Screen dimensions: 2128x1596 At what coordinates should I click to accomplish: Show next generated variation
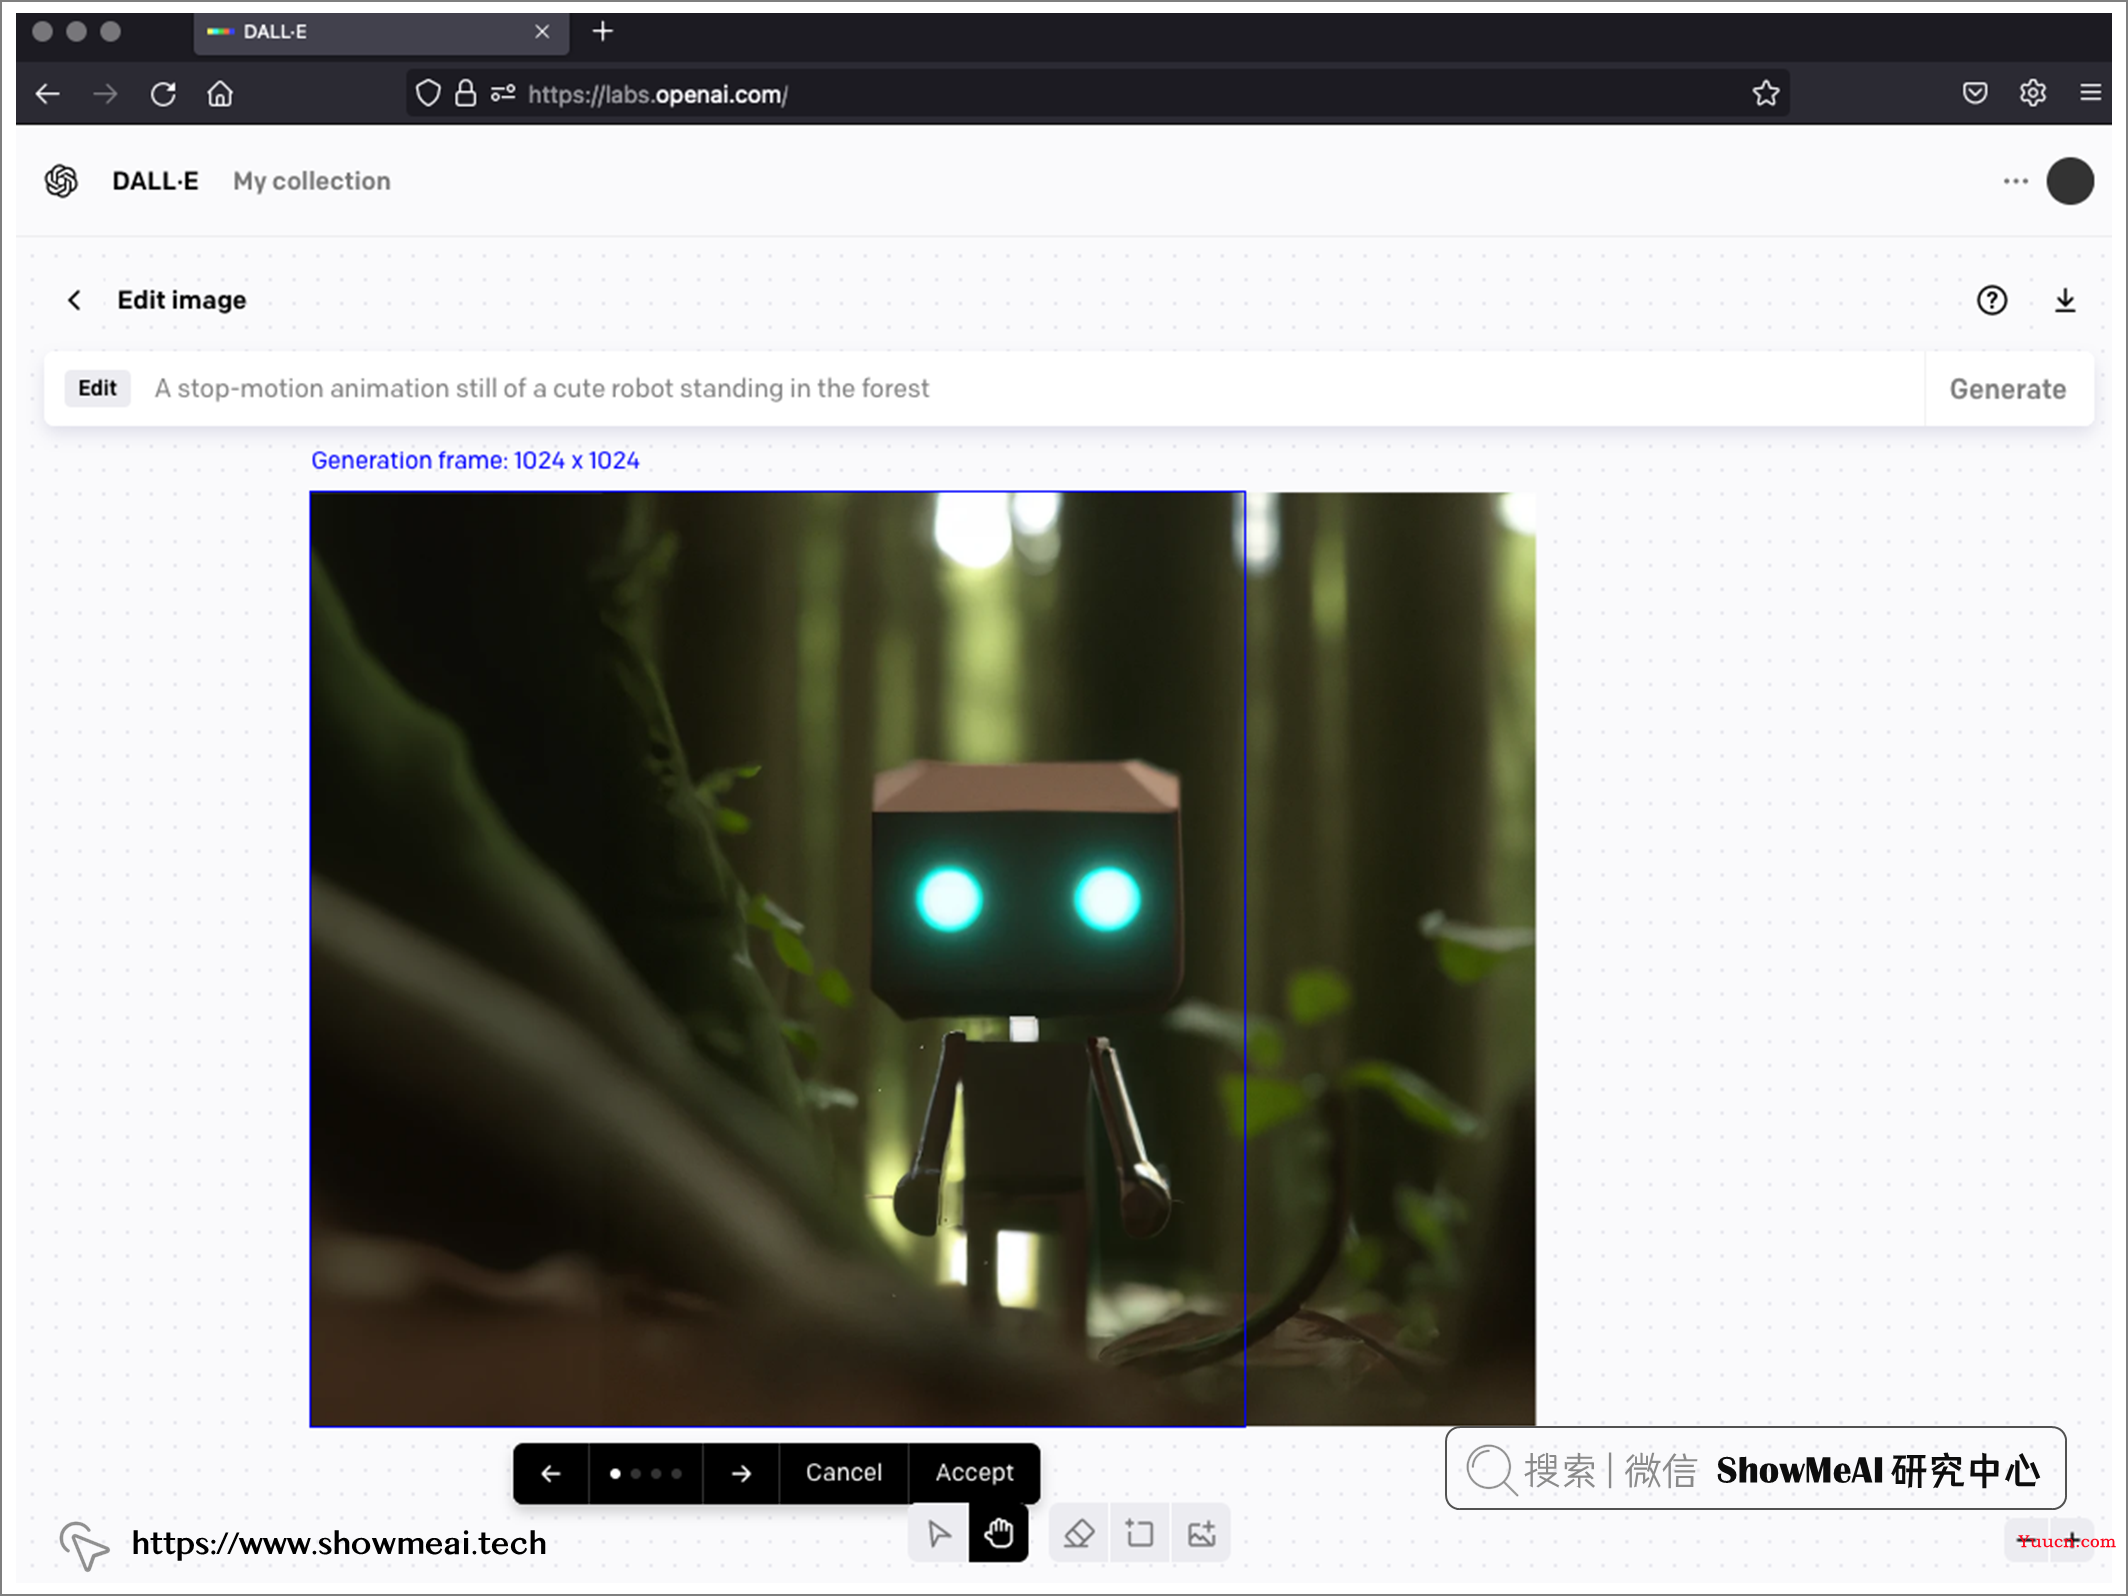click(x=741, y=1473)
